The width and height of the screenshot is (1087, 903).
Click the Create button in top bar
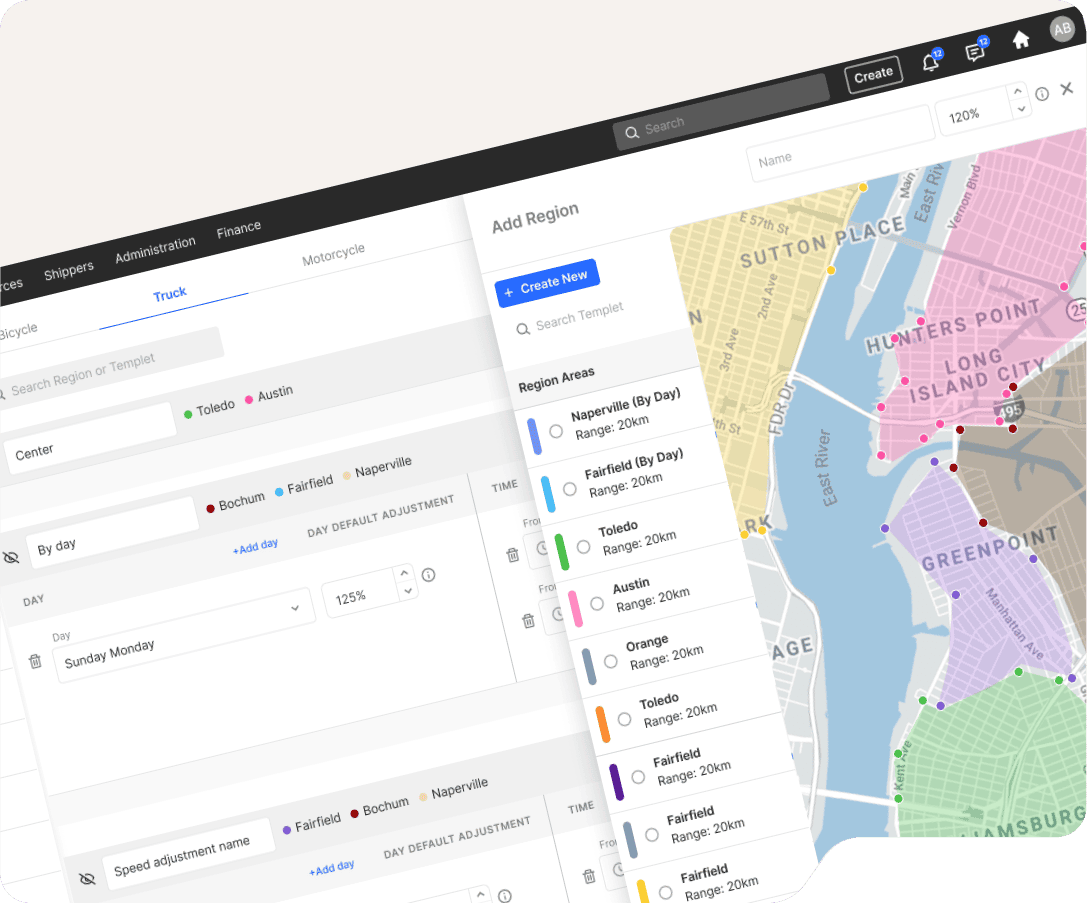pos(873,74)
